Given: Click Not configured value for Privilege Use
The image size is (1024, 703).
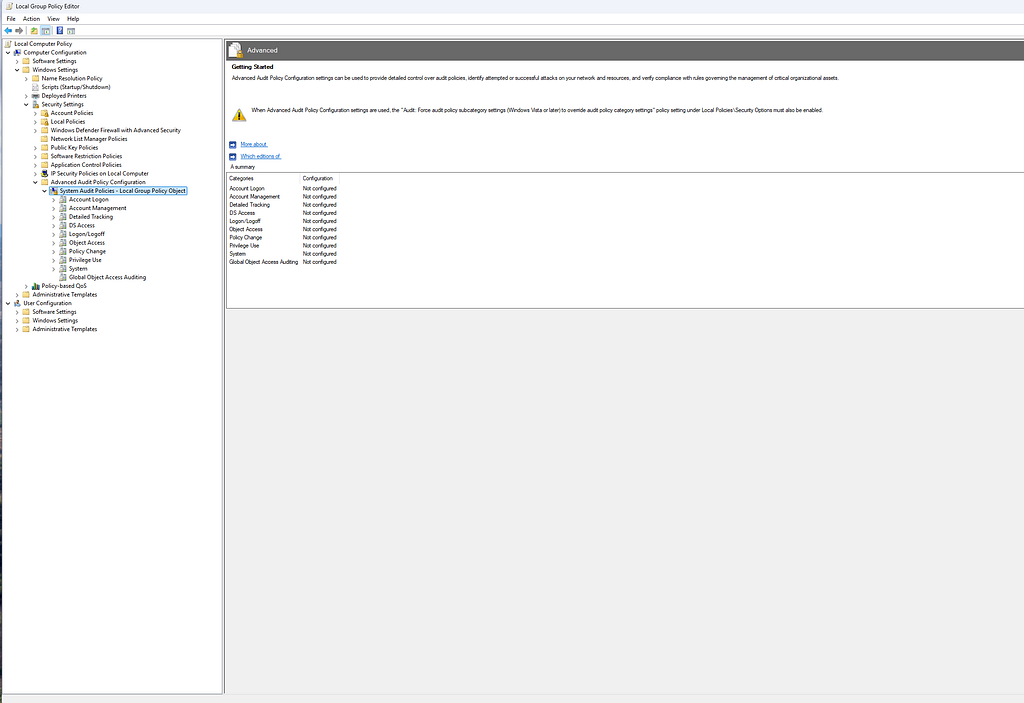Looking at the screenshot, I should (319, 246).
